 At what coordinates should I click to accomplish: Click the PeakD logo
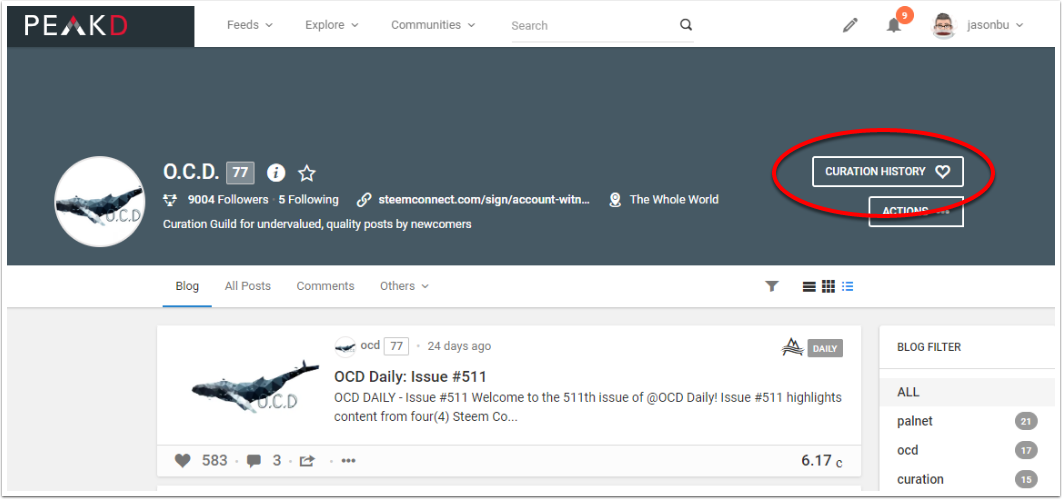(x=76, y=26)
